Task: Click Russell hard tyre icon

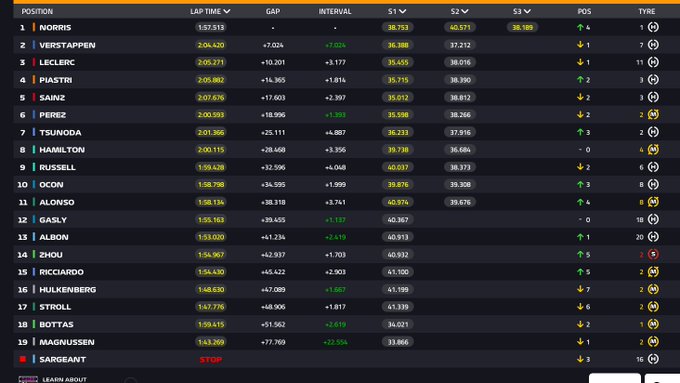Action: [x=653, y=167]
